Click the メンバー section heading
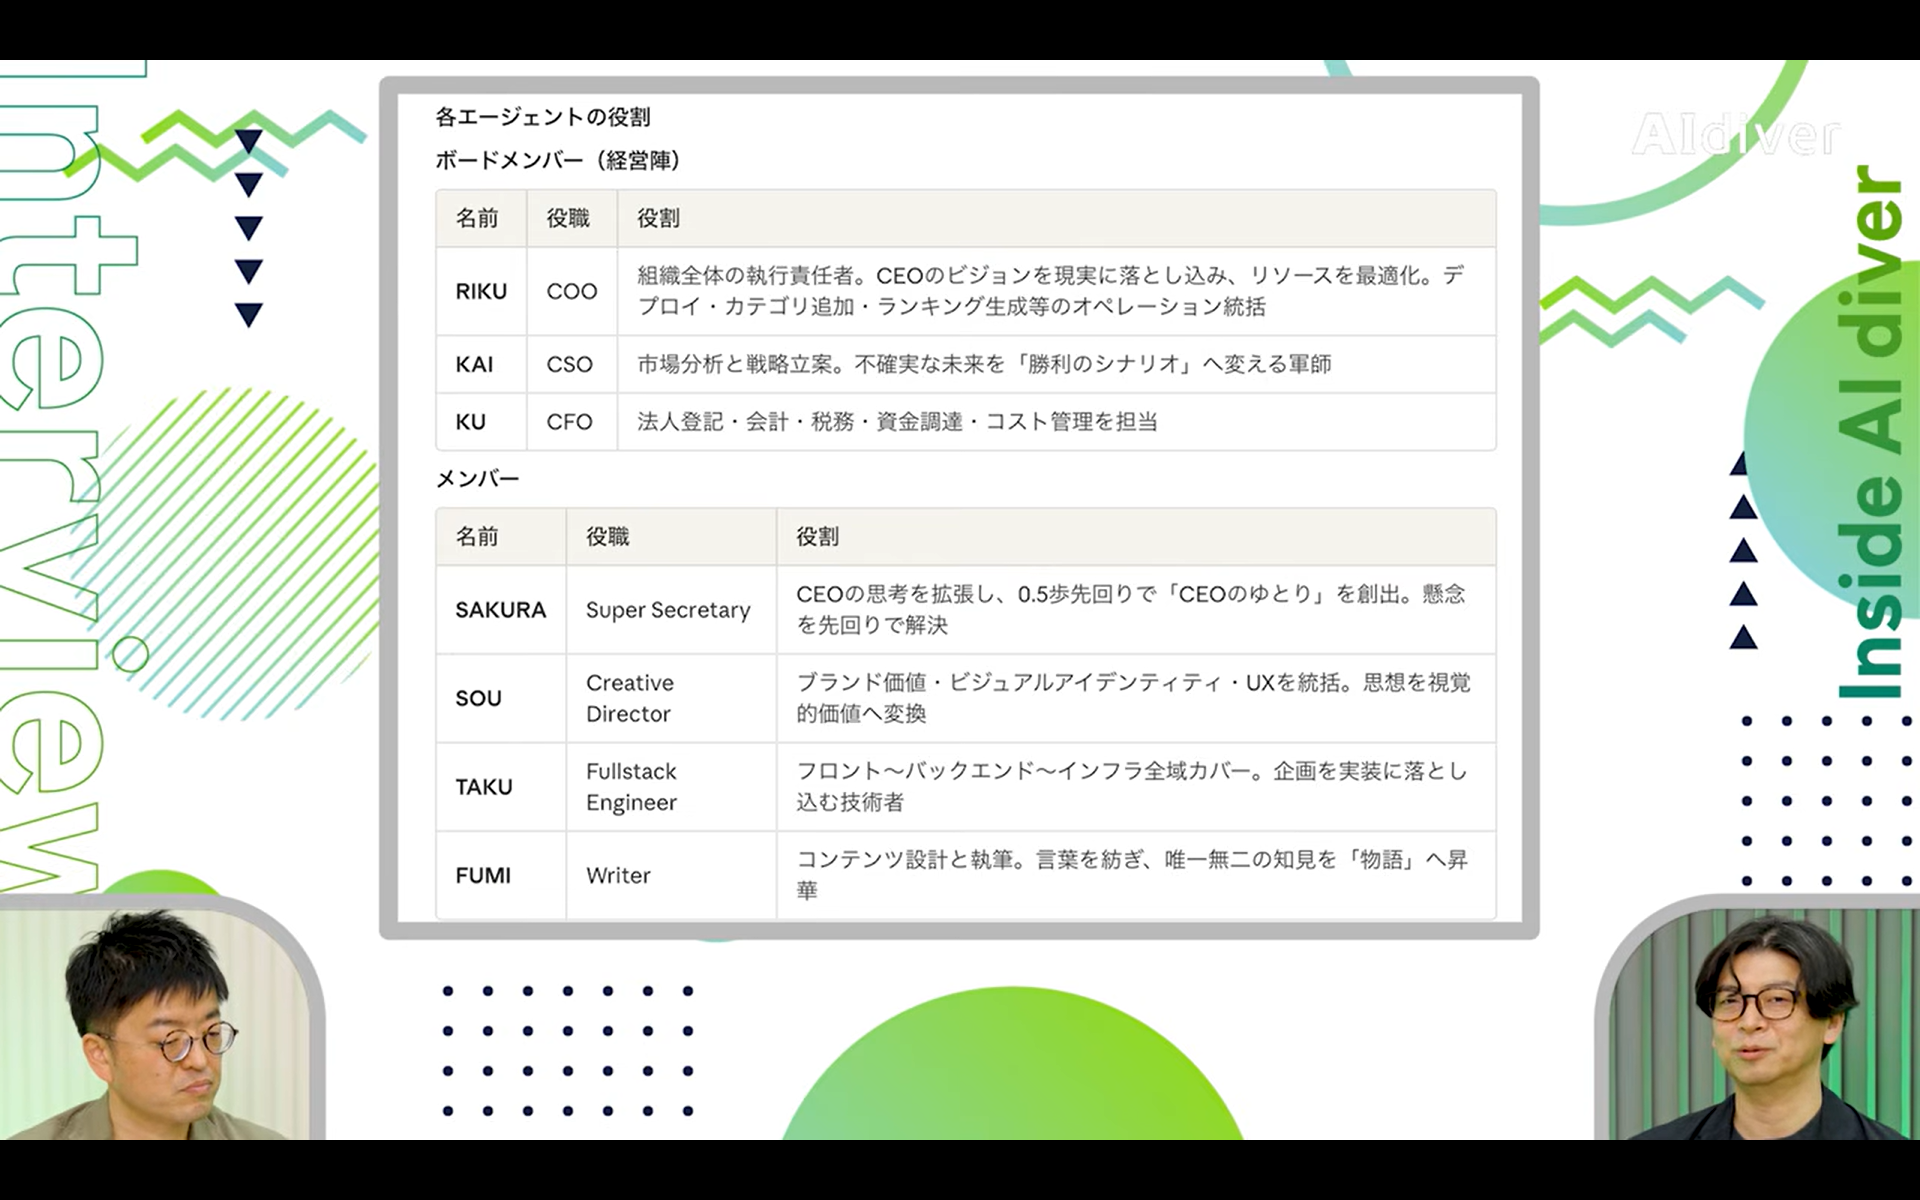This screenshot has width=1920, height=1200. click(x=477, y=479)
